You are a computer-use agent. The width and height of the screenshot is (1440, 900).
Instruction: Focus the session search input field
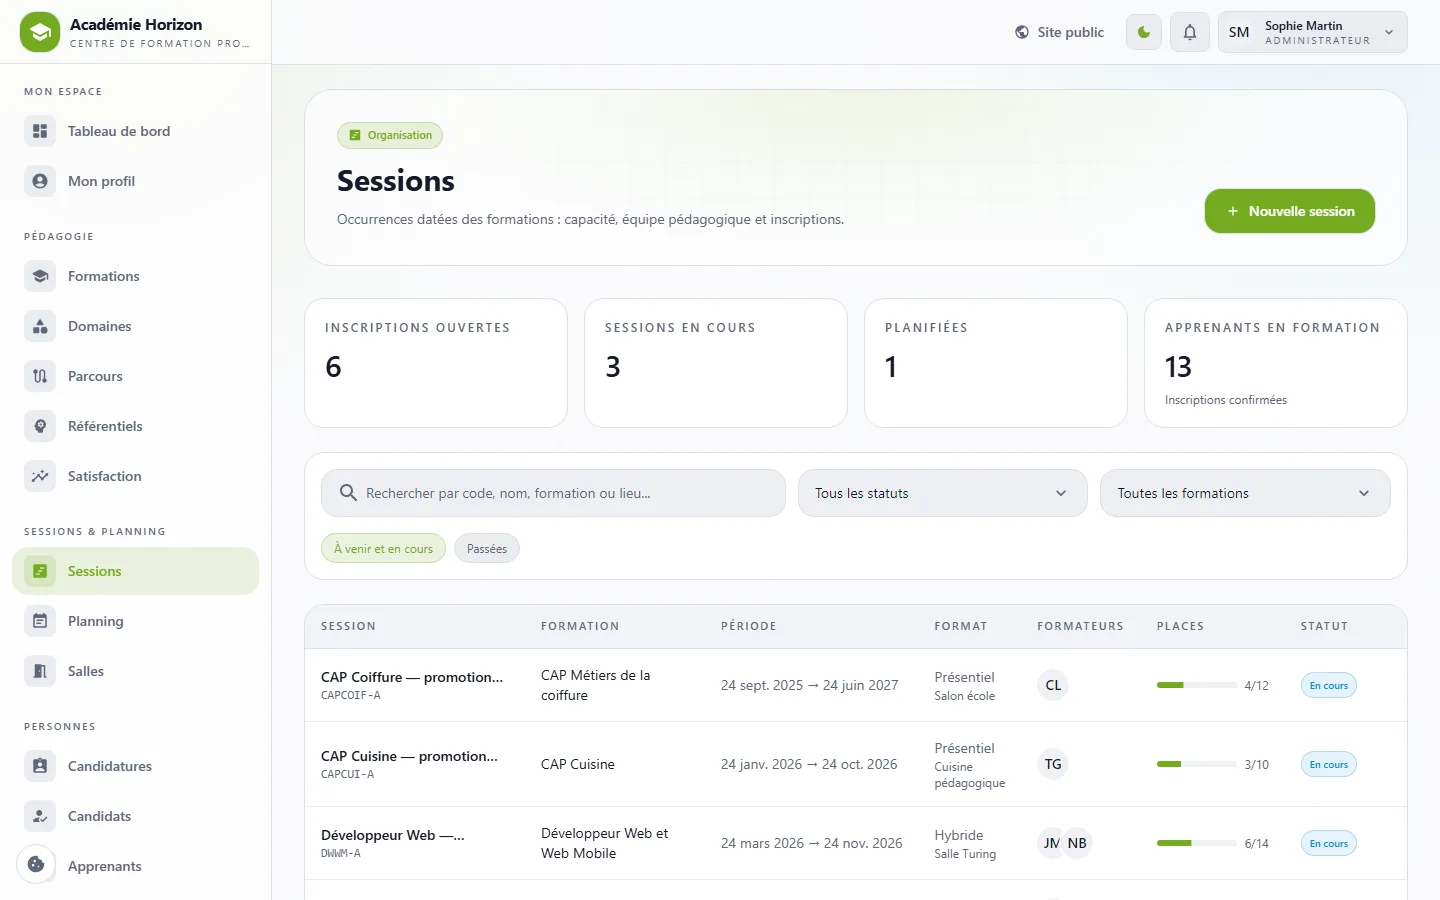pyautogui.click(x=553, y=493)
